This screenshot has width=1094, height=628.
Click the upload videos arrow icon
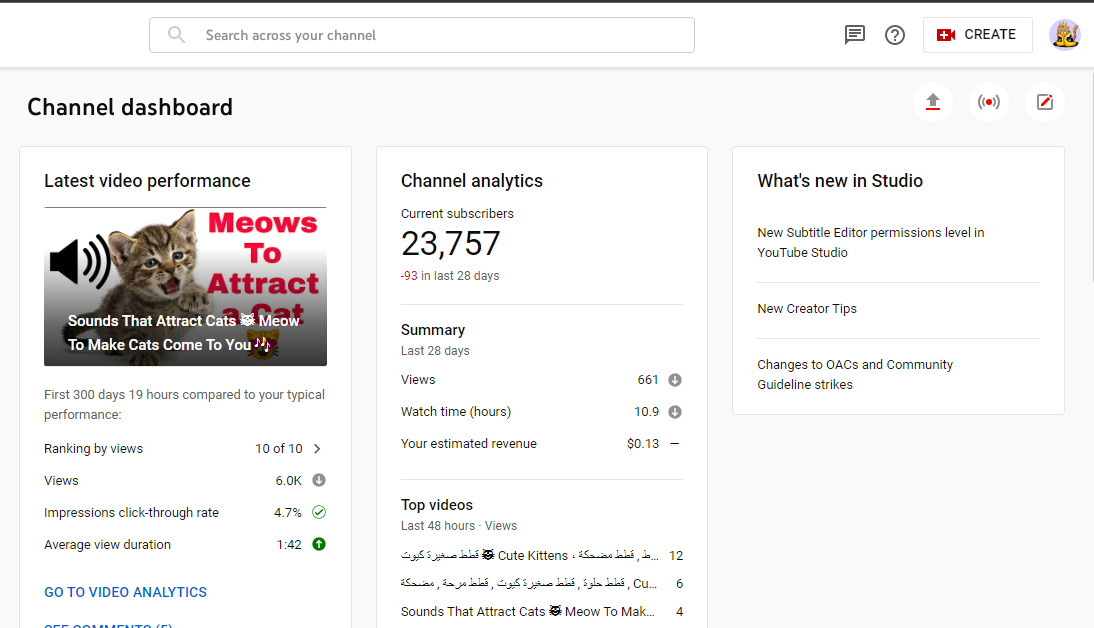[x=933, y=102]
